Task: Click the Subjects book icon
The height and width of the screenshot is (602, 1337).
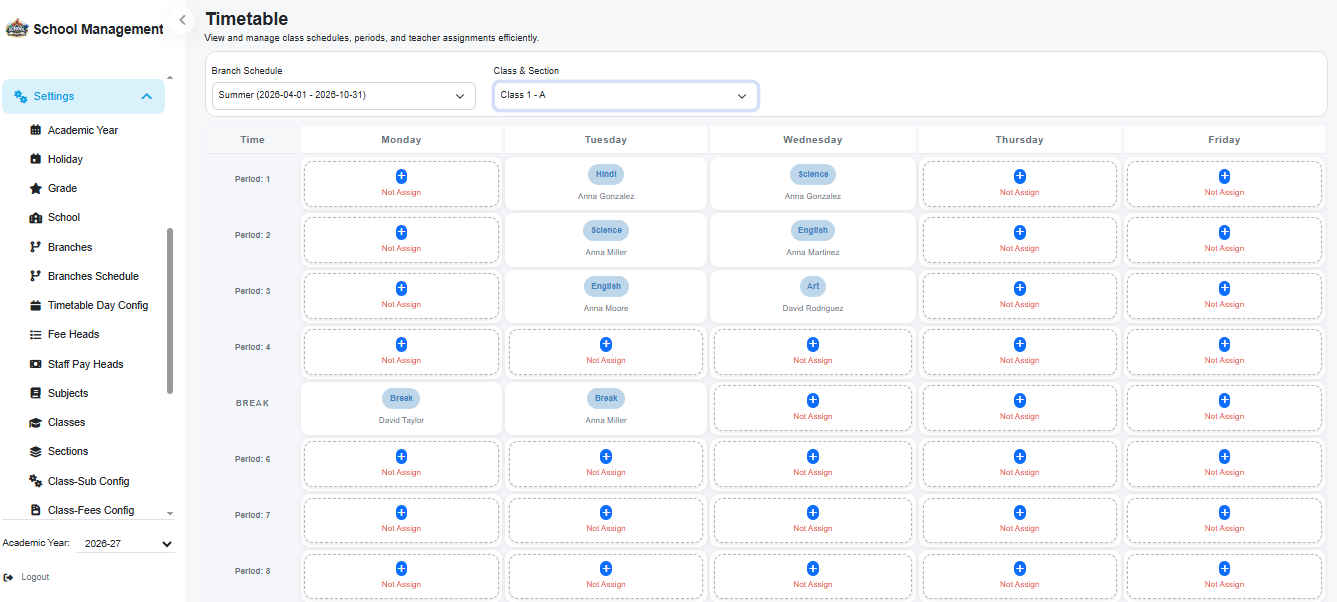Action: 36,393
